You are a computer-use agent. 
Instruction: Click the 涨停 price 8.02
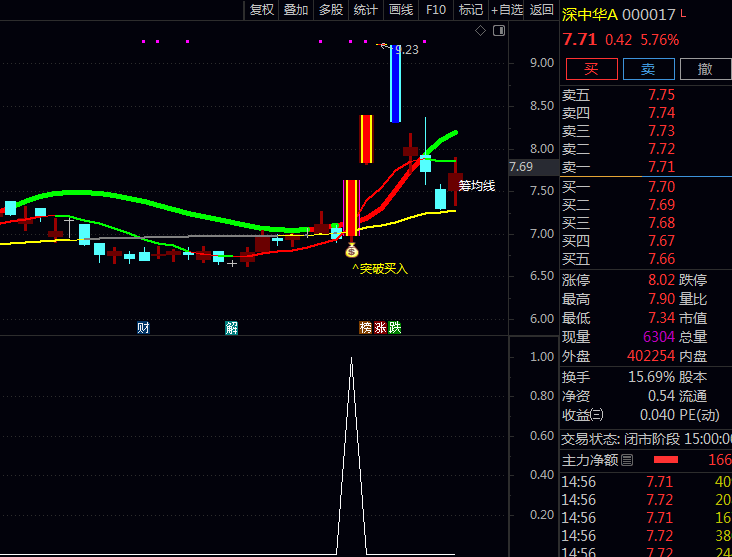click(x=662, y=280)
